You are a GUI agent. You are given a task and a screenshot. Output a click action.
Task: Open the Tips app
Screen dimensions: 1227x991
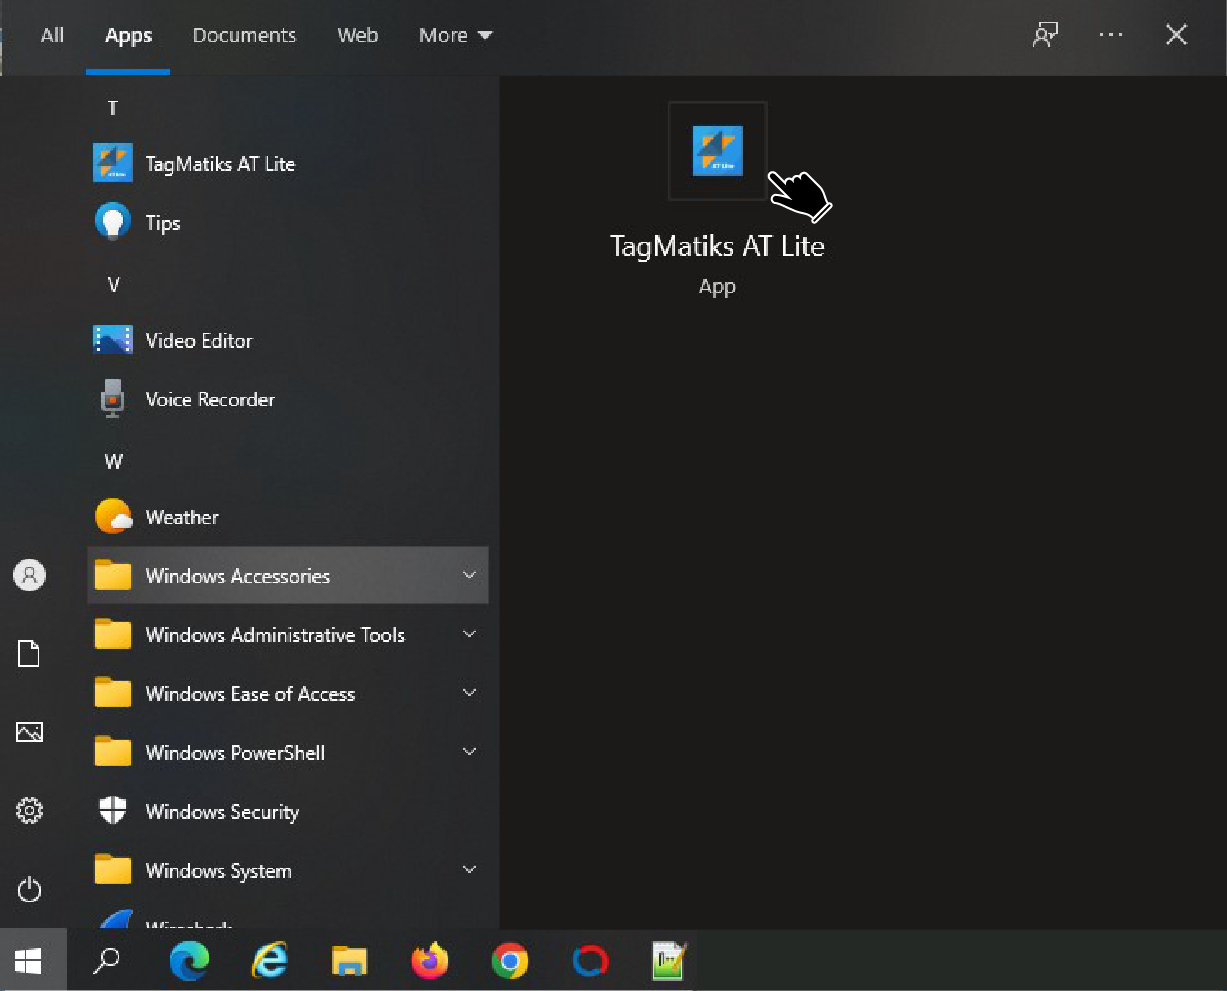(162, 223)
